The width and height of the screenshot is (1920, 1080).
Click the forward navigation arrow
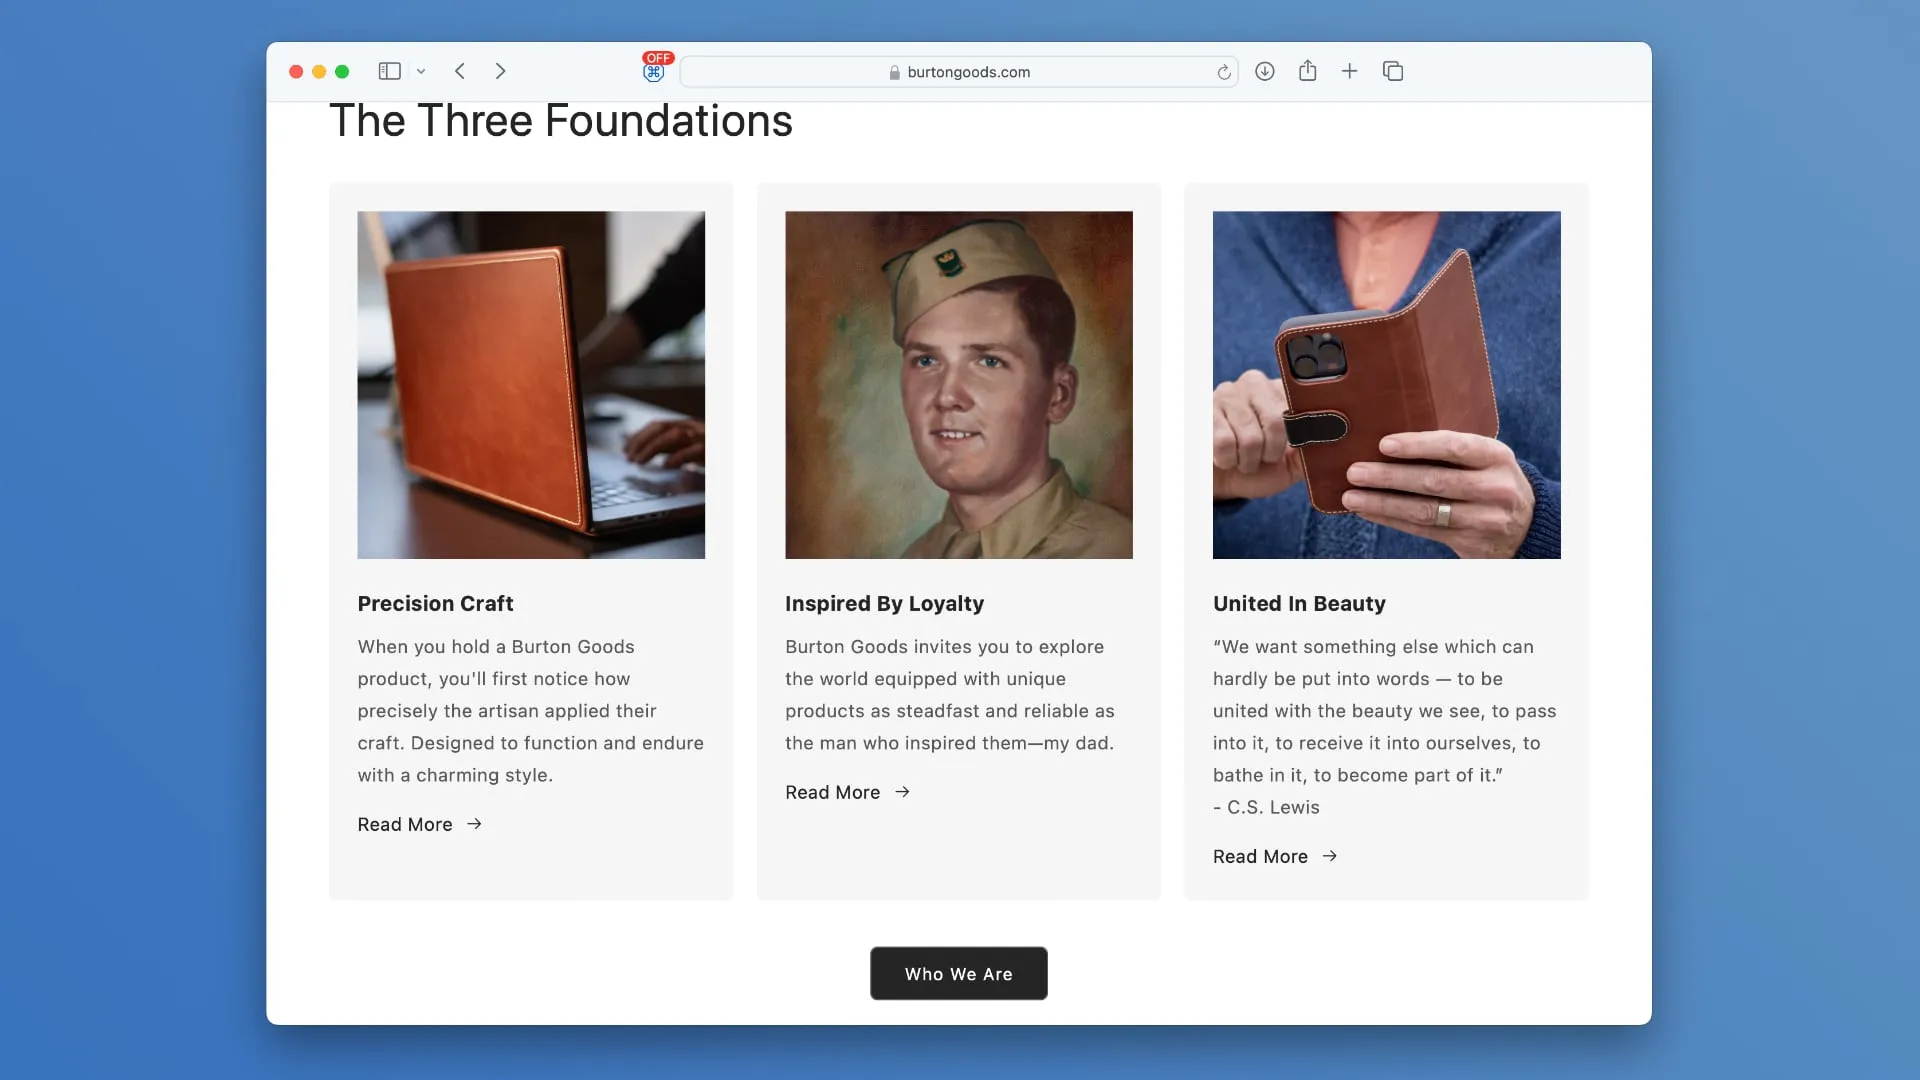pyautogui.click(x=500, y=70)
